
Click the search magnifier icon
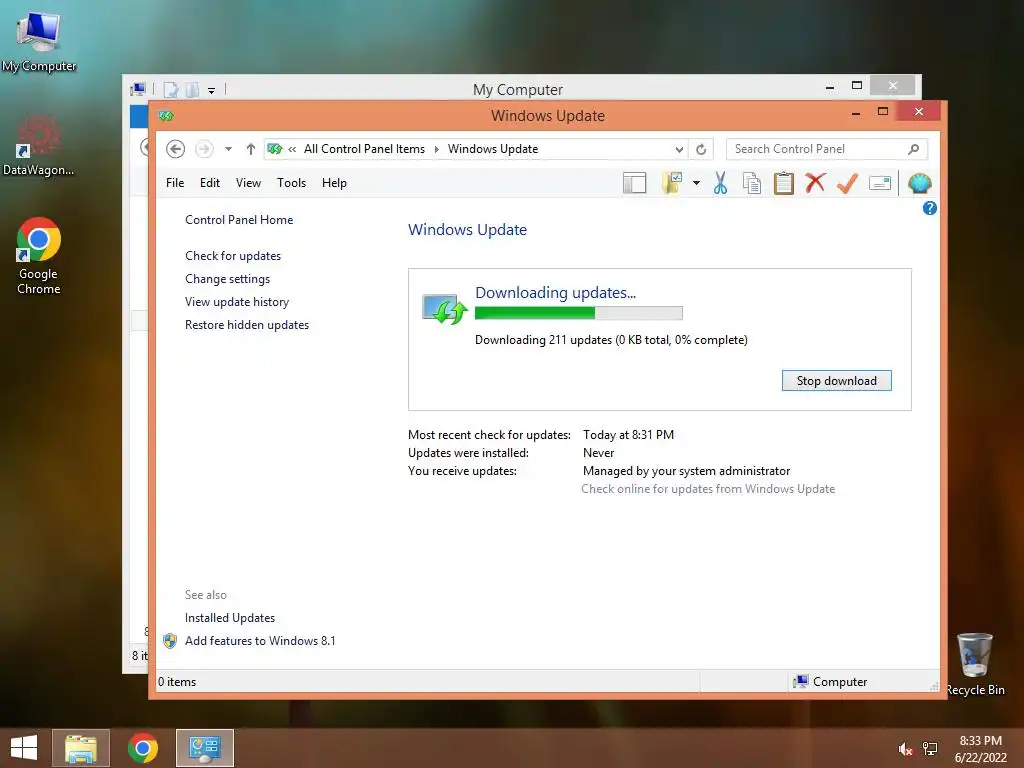coord(914,149)
